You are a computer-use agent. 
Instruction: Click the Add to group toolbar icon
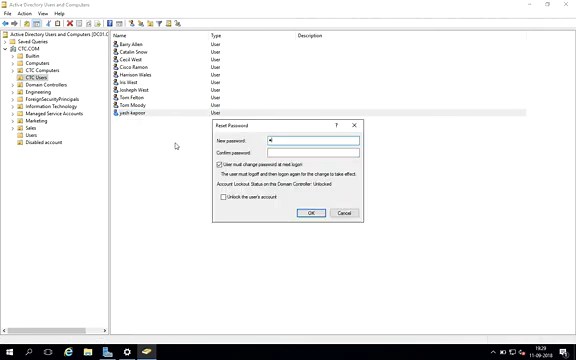178,24
